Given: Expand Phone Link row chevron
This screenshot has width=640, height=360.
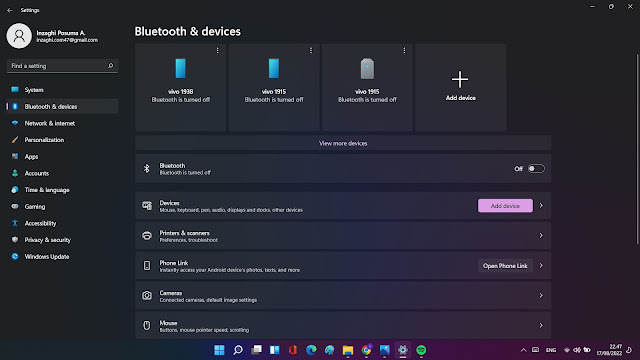Looking at the screenshot, I should [x=541, y=266].
